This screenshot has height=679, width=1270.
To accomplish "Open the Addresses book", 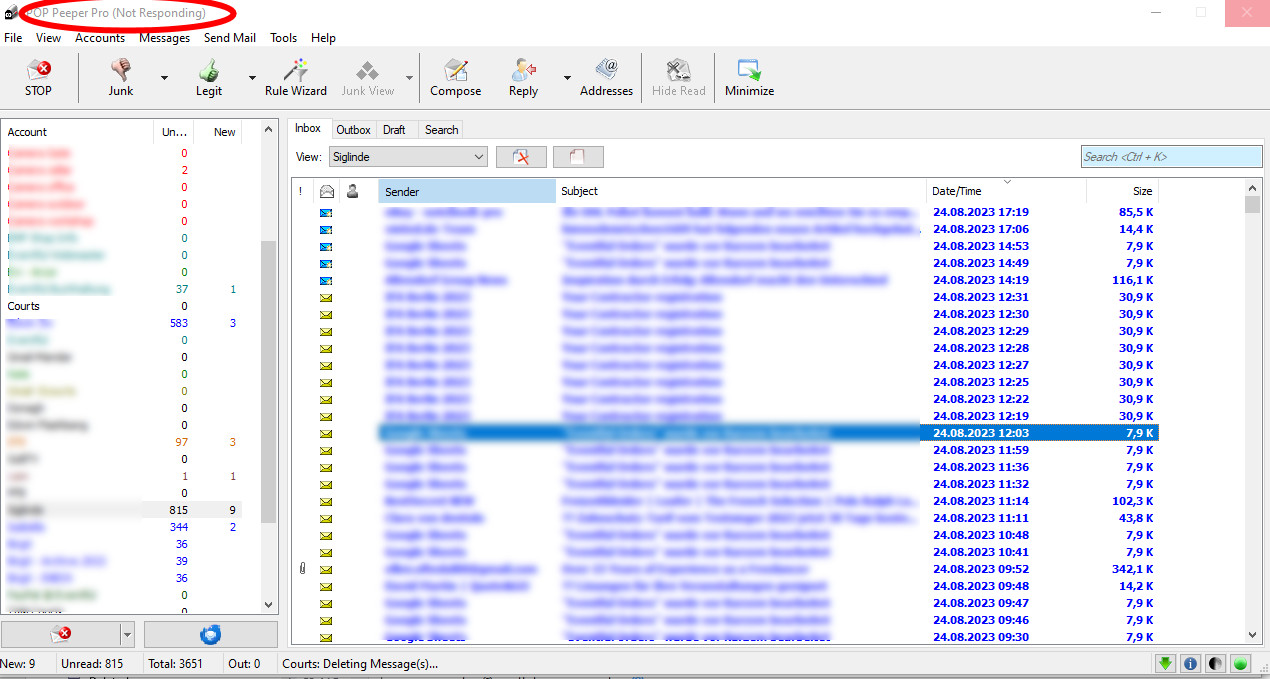I will [x=606, y=78].
